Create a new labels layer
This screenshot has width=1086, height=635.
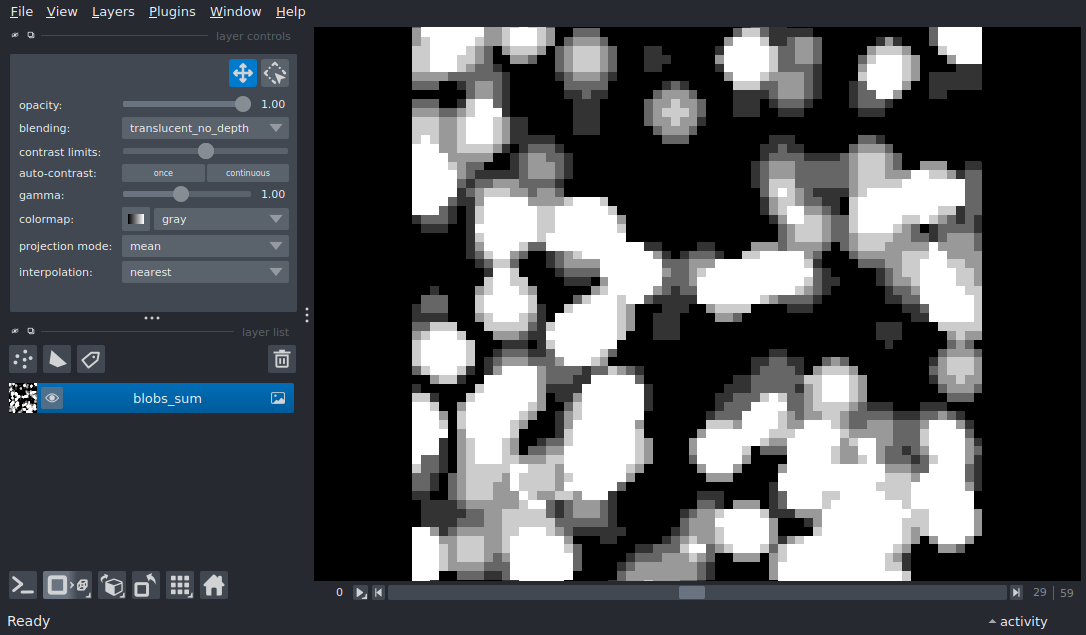click(91, 359)
